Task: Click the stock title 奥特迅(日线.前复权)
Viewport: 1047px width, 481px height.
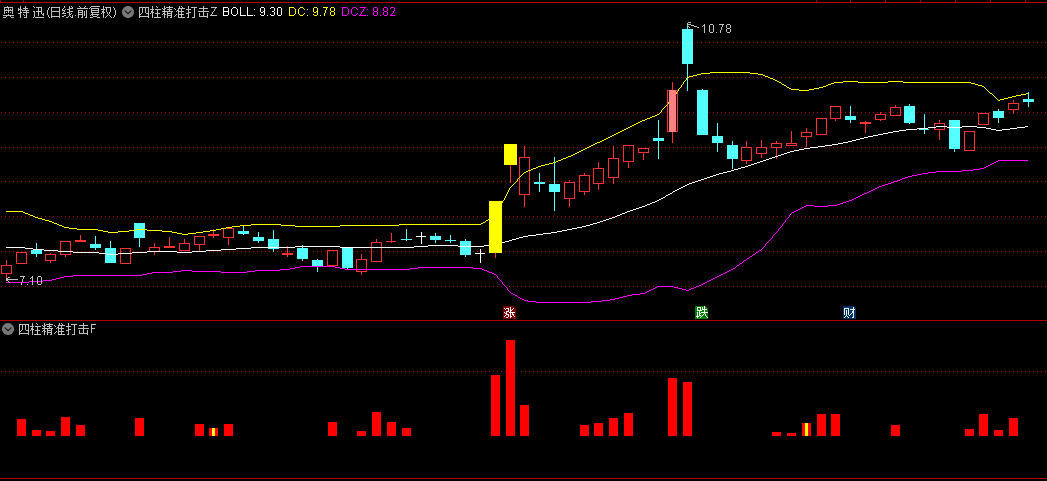Action: pyautogui.click(x=60, y=11)
